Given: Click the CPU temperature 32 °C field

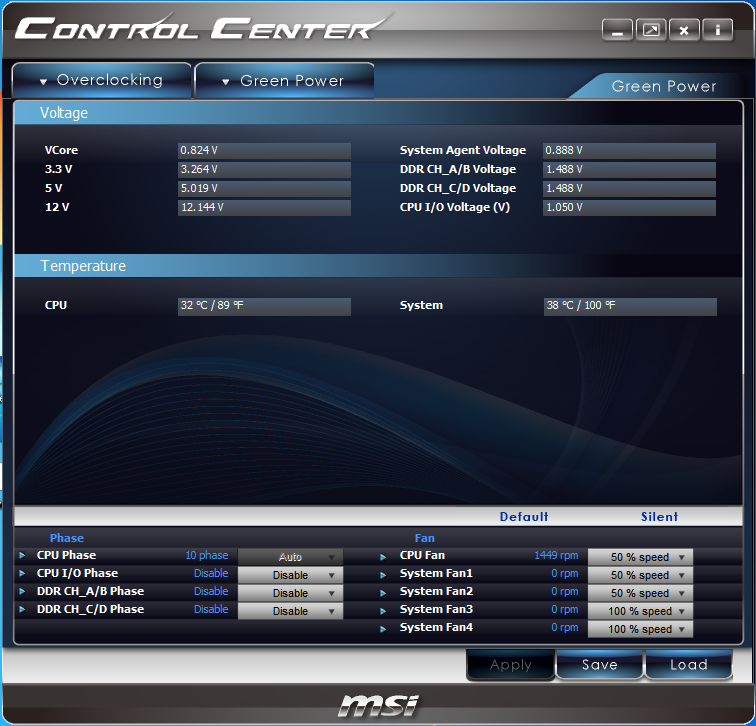Looking at the screenshot, I should (264, 307).
